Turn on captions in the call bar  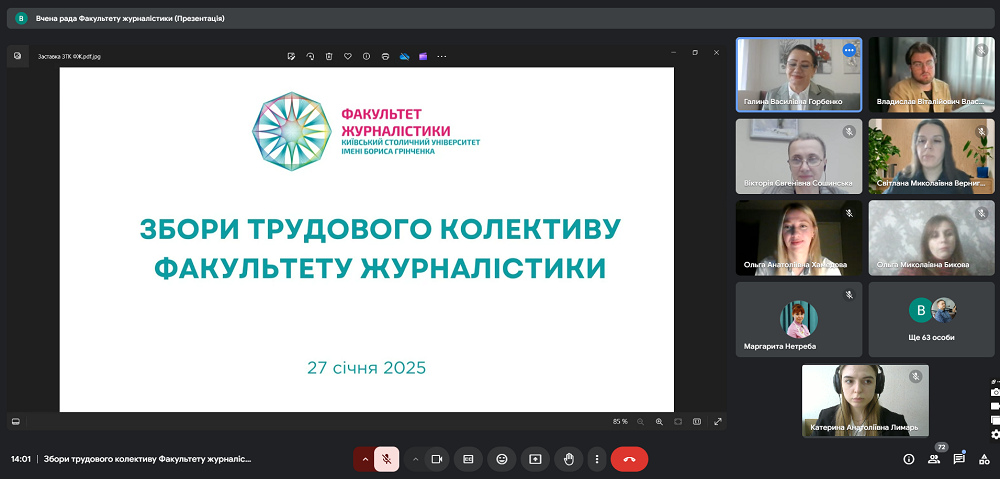click(x=468, y=459)
